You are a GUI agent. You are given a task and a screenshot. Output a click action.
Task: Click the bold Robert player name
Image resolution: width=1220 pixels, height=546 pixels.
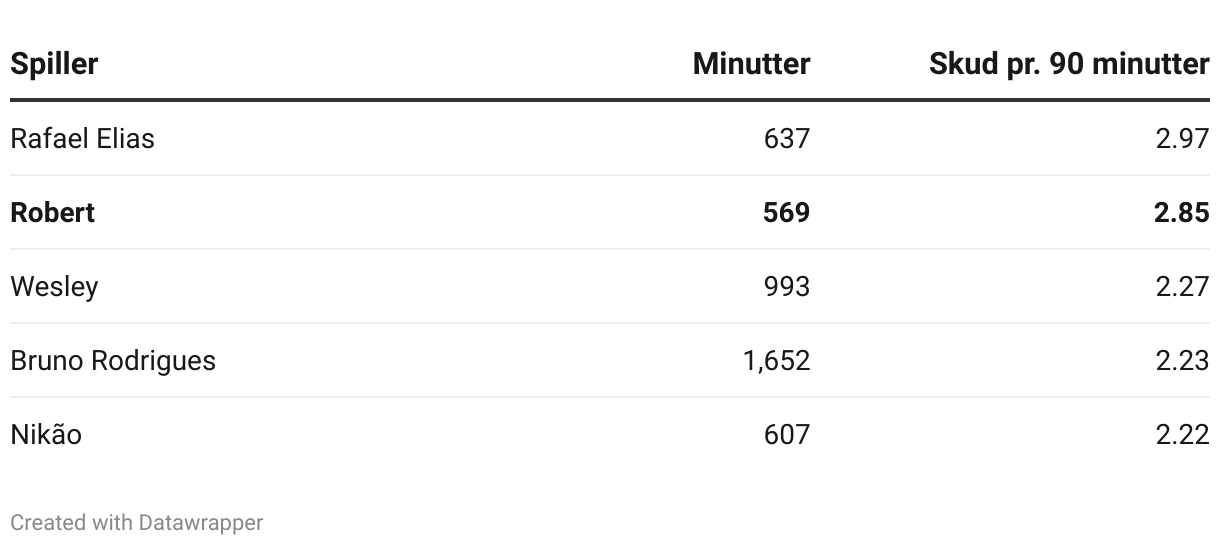pyautogui.click(x=53, y=212)
